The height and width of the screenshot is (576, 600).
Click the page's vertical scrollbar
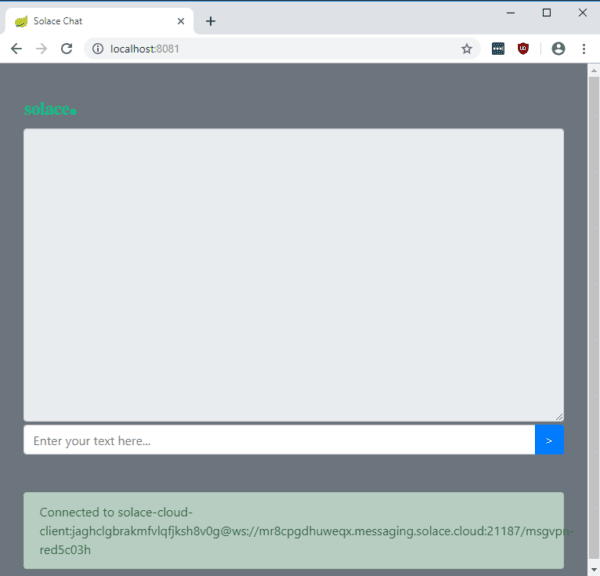(x=593, y=300)
